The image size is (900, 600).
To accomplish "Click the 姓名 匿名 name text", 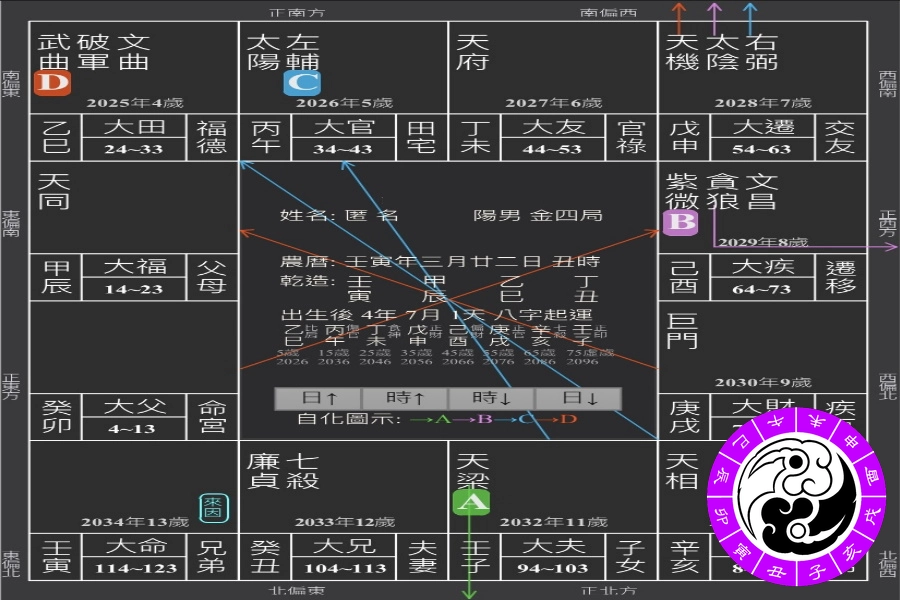I will tap(340, 215).
